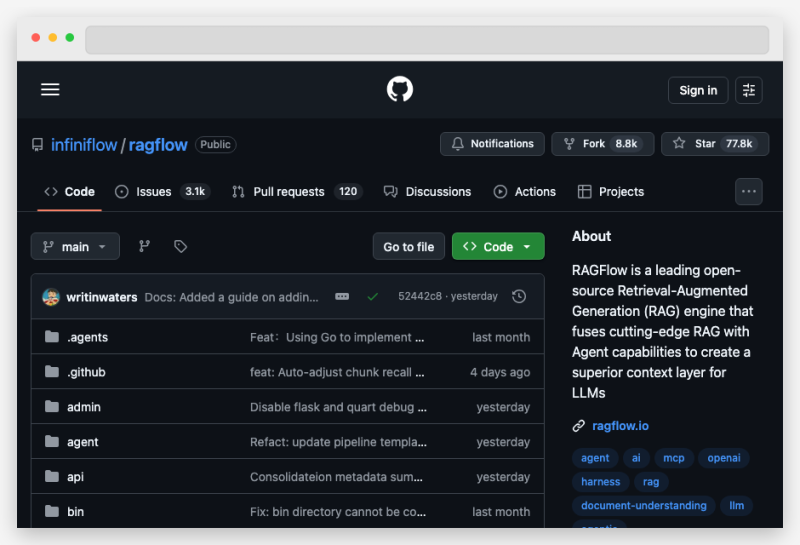Open Notifications for this repository

492,144
